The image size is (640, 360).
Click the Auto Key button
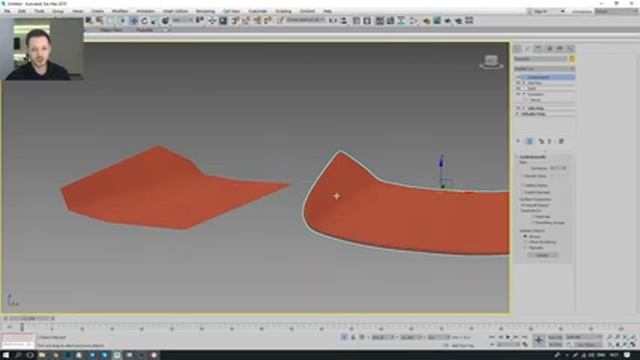555,337
